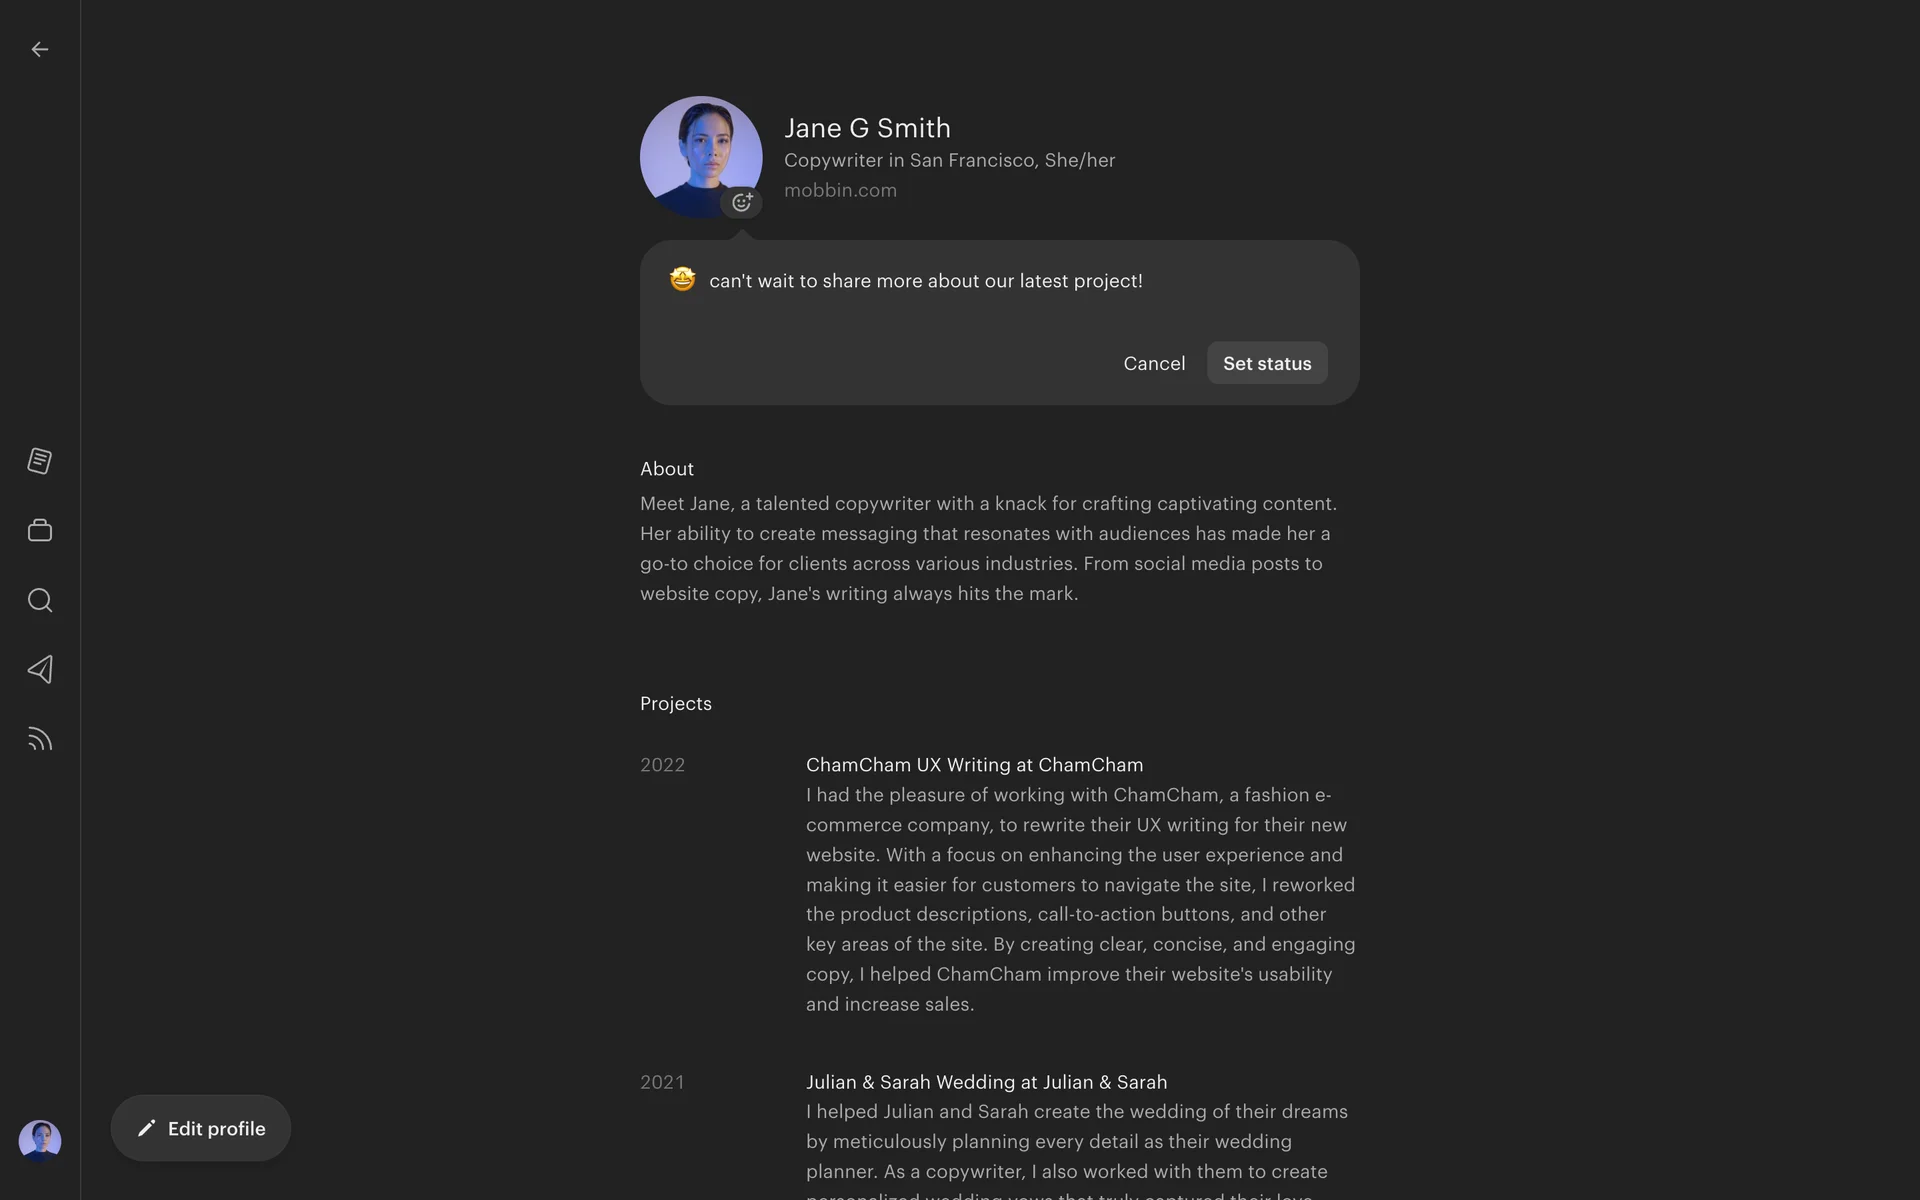Open the ChamCham UX Writing project title
Image resolution: width=1920 pixels, height=1200 pixels.
click(974, 765)
